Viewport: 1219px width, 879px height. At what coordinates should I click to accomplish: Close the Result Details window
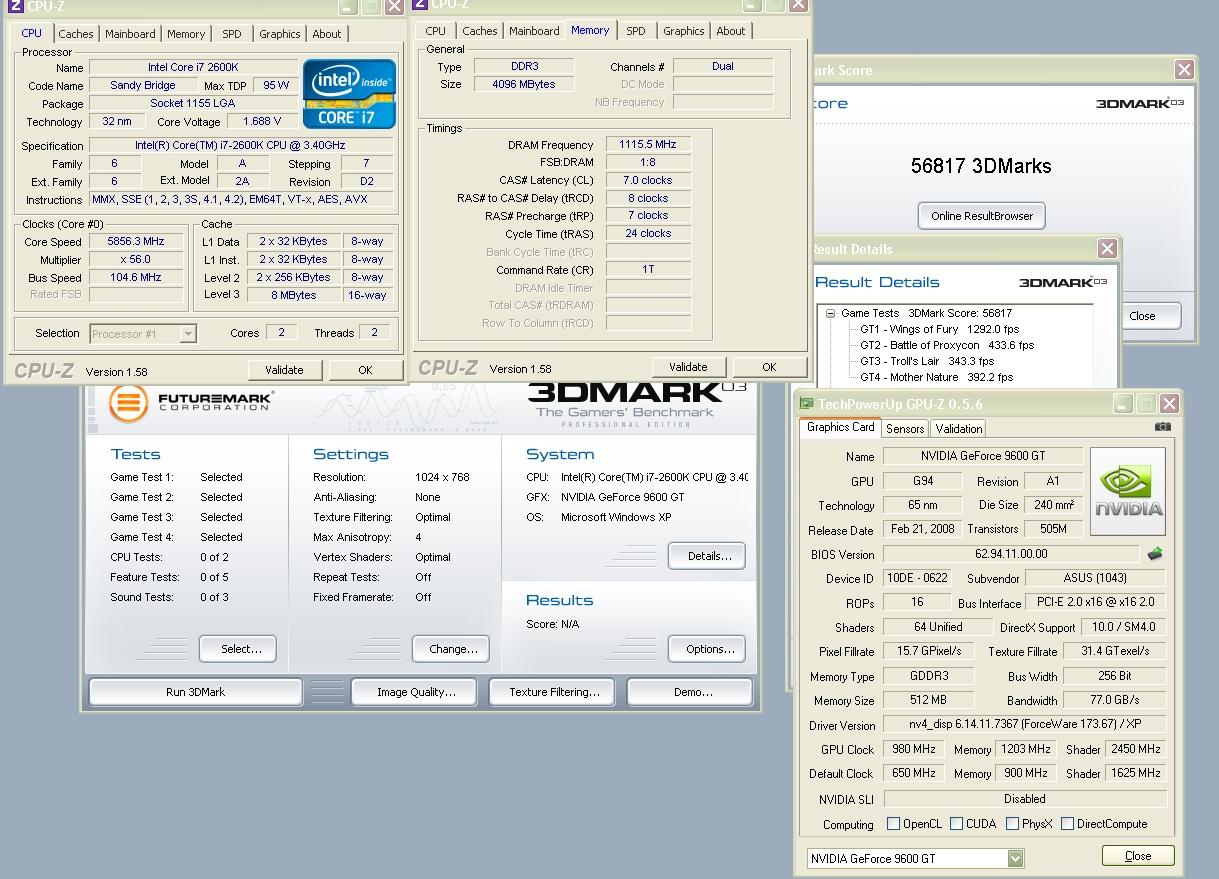click(1107, 248)
